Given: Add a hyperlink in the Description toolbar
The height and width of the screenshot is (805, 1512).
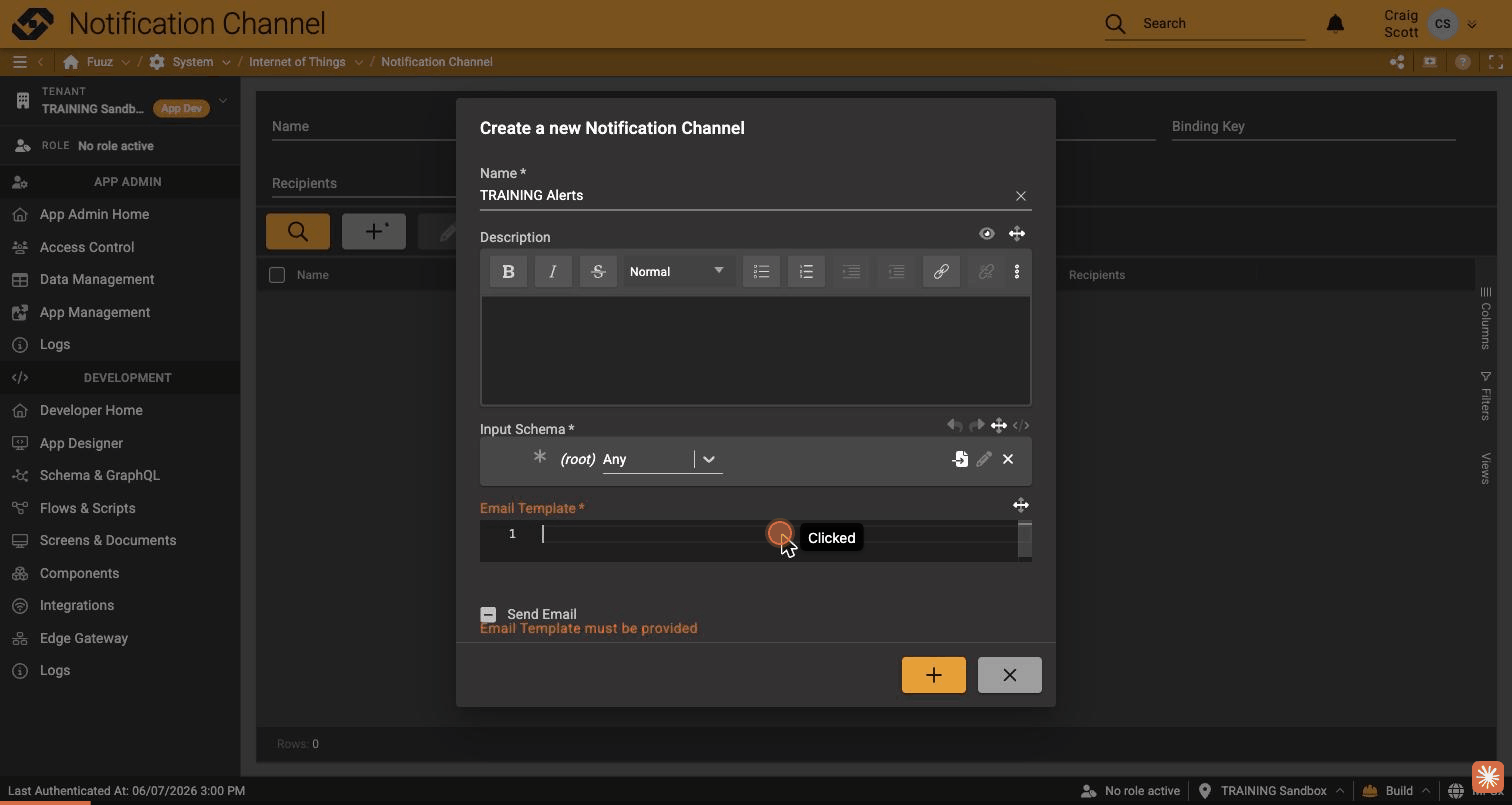Looking at the screenshot, I should (x=941, y=272).
